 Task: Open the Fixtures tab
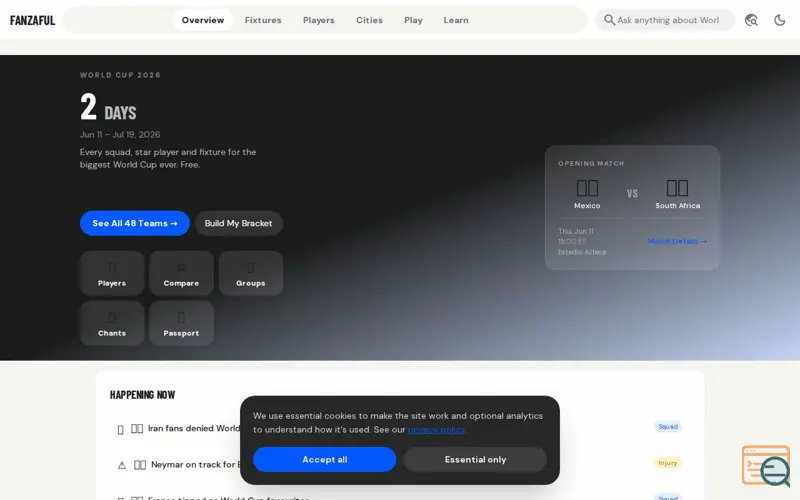tap(263, 20)
